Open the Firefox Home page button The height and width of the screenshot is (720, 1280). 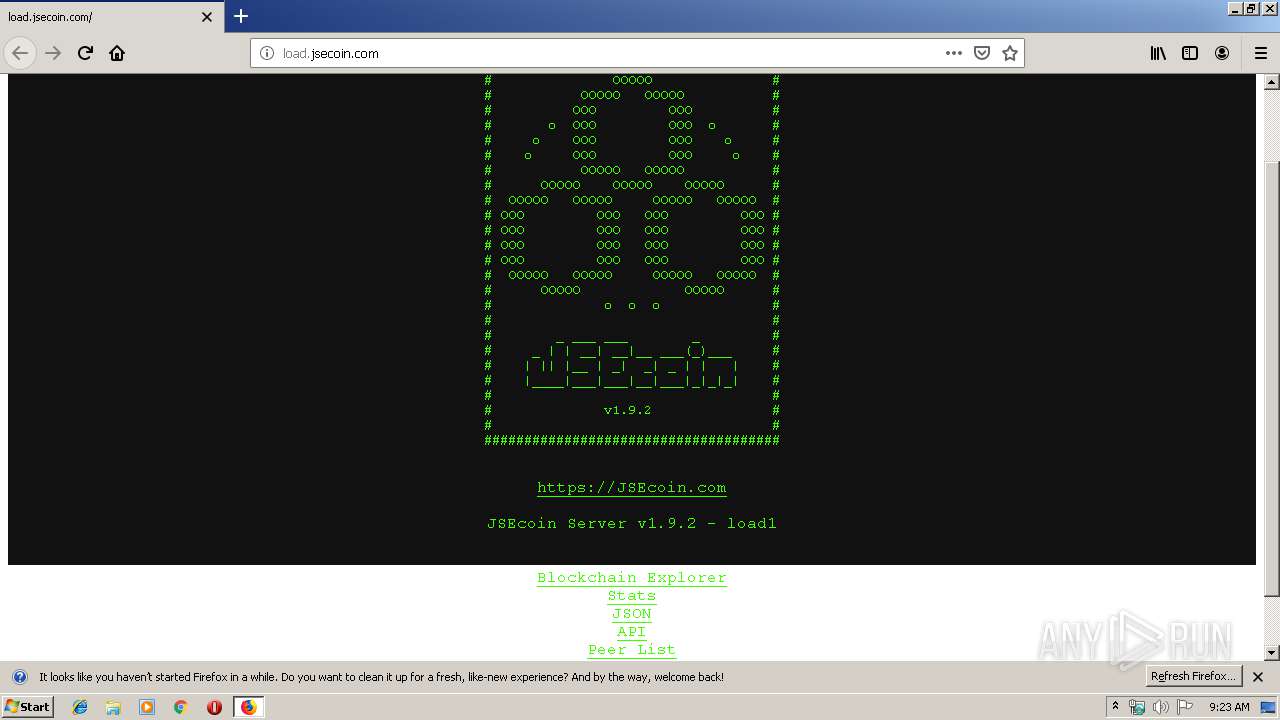point(117,53)
